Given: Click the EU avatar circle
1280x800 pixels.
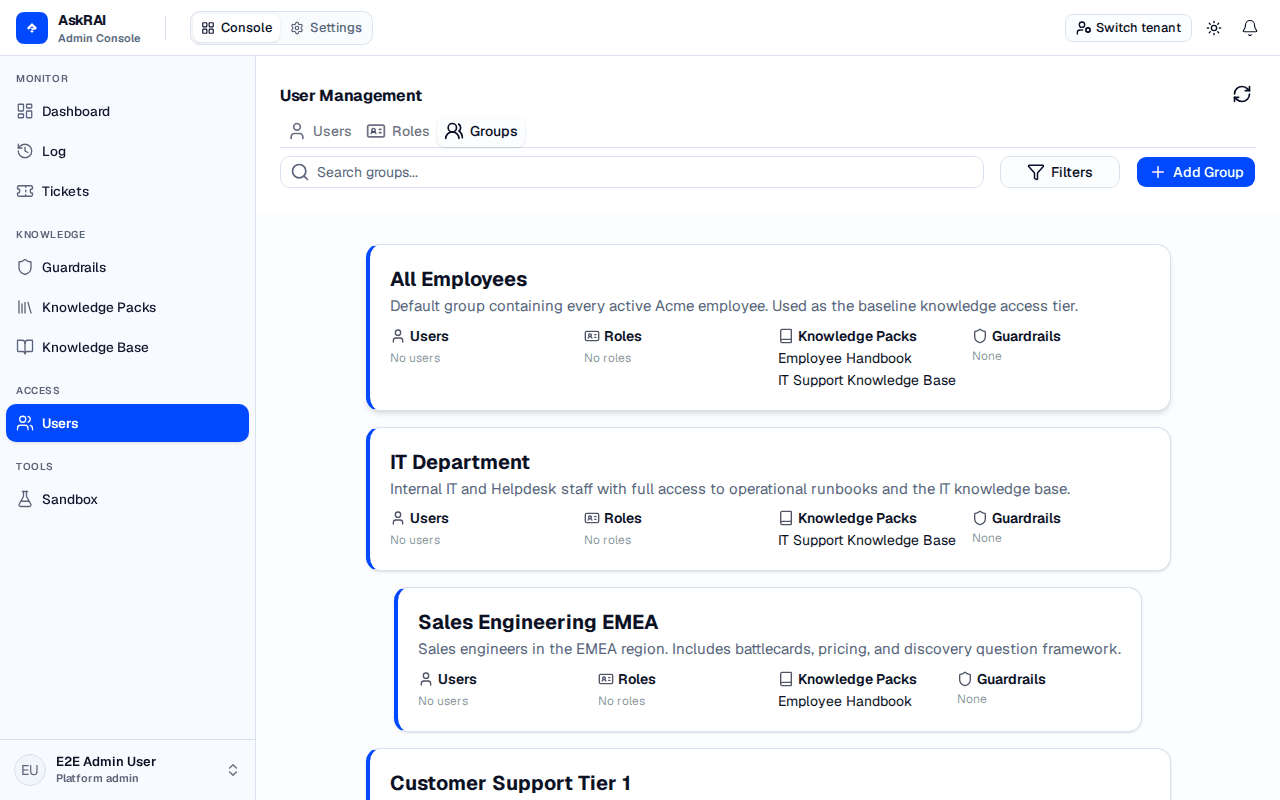Looking at the screenshot, I should 30,770.
